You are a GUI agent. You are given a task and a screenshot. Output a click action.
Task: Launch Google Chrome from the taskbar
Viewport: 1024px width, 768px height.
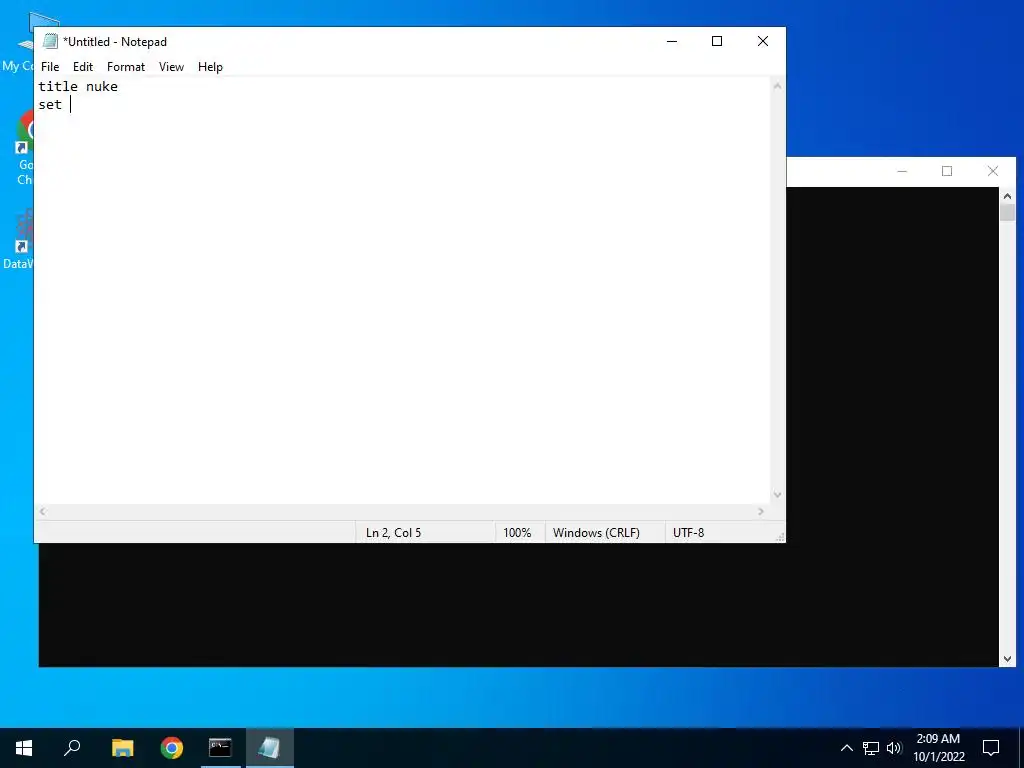[x=172, y=748]
